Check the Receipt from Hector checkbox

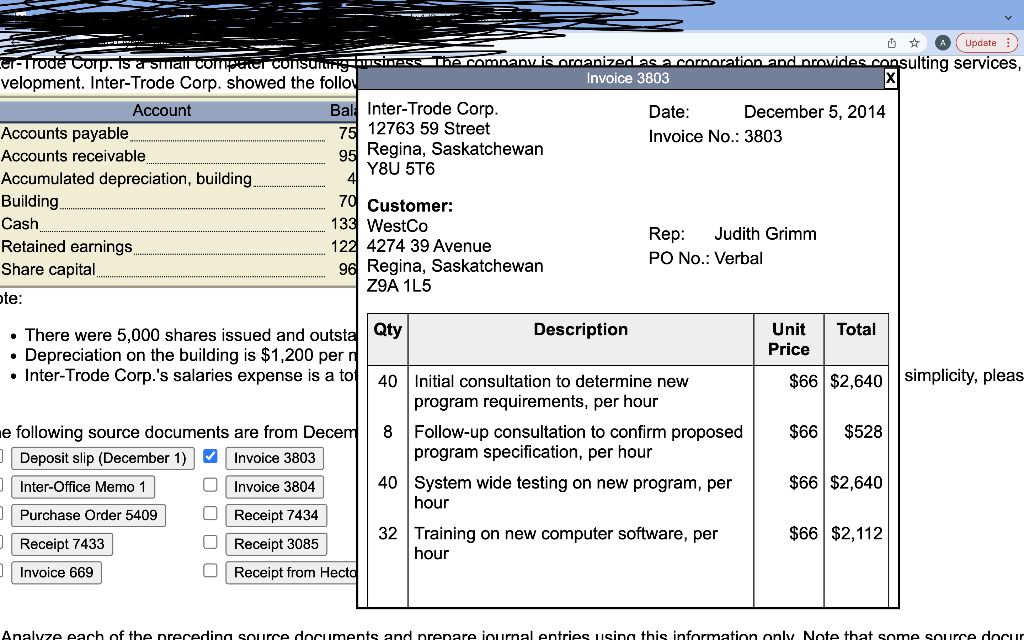[x=210, y=571]
